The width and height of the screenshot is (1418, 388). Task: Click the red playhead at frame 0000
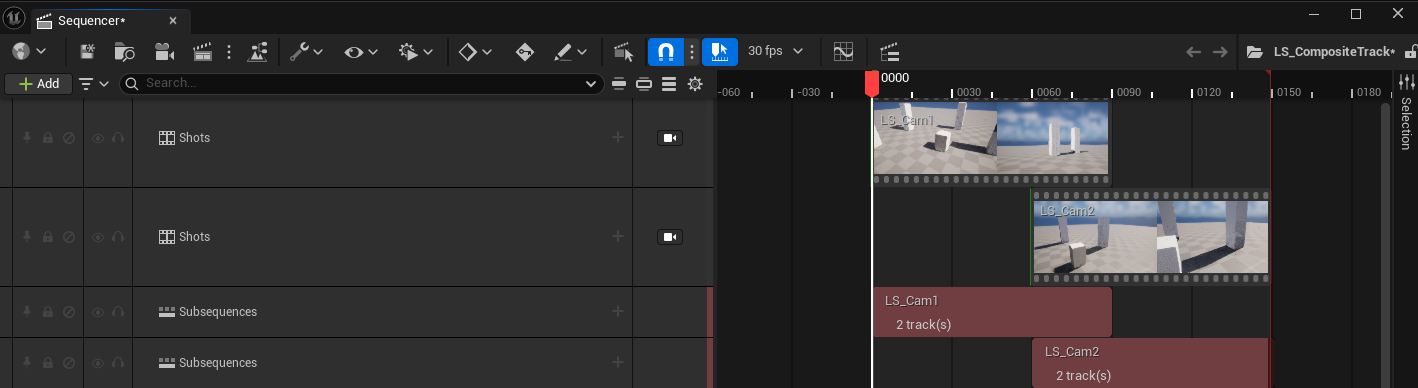point(872,83)
